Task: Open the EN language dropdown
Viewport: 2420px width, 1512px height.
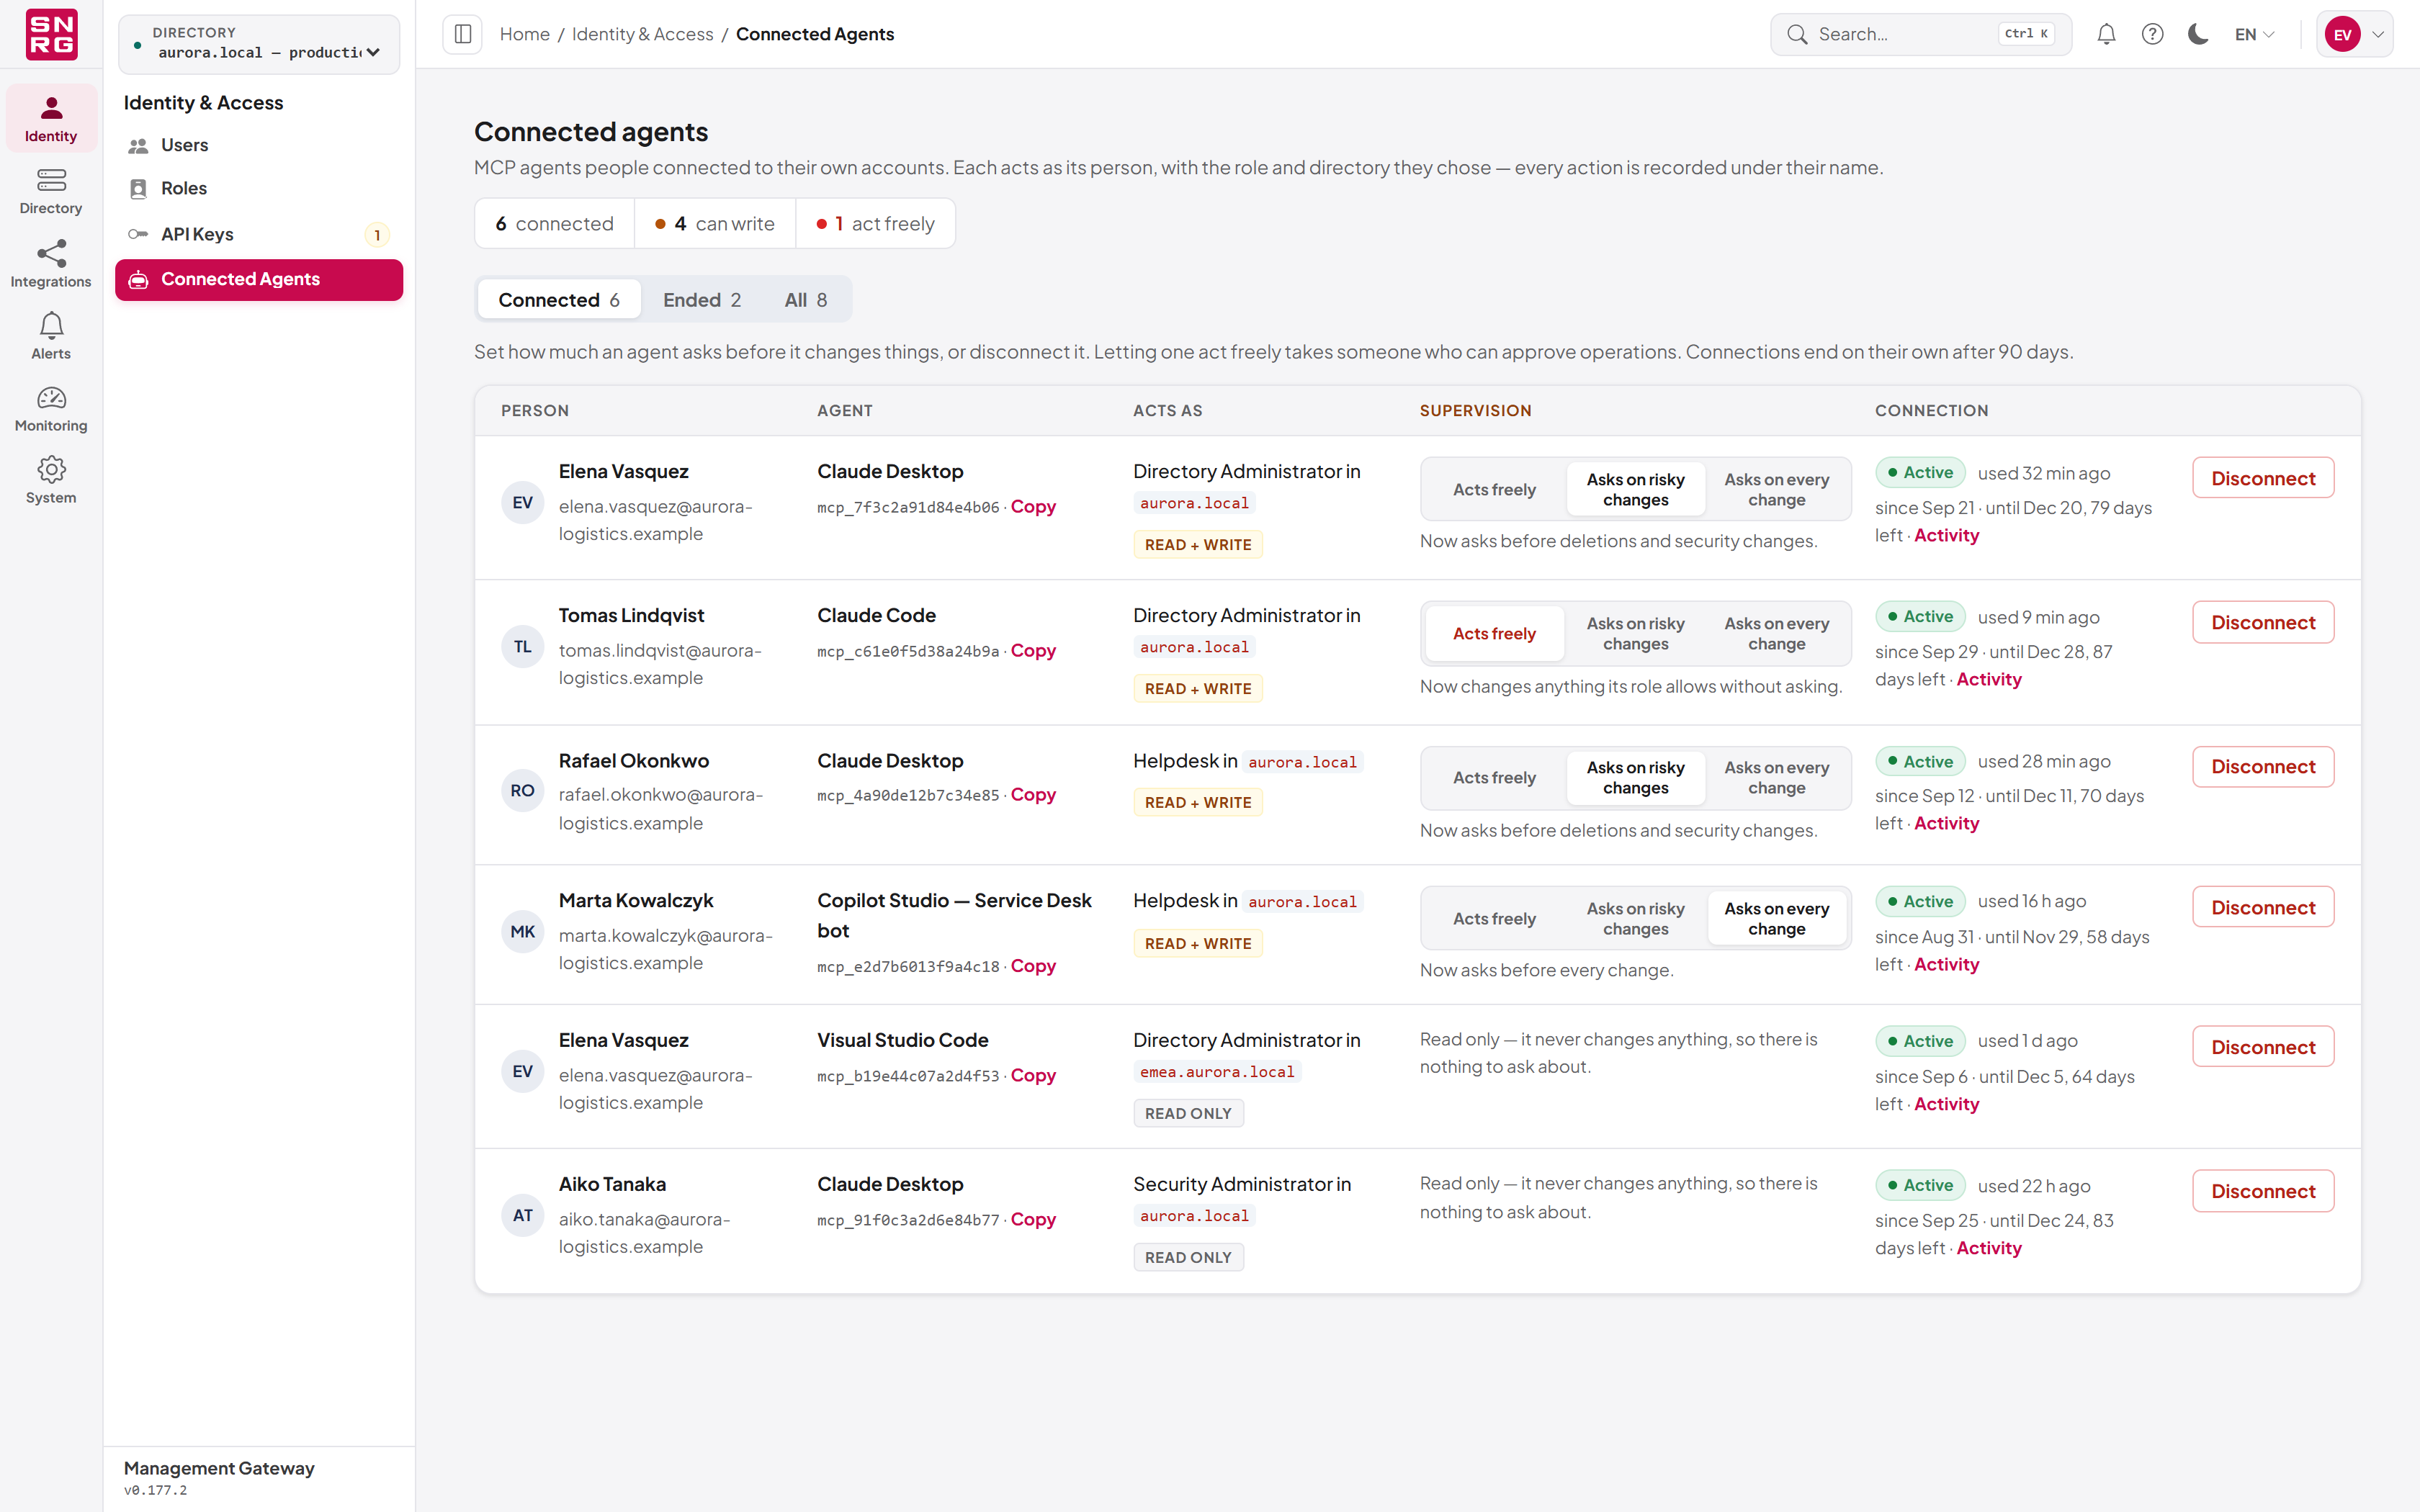Action: pos(2254,34)
